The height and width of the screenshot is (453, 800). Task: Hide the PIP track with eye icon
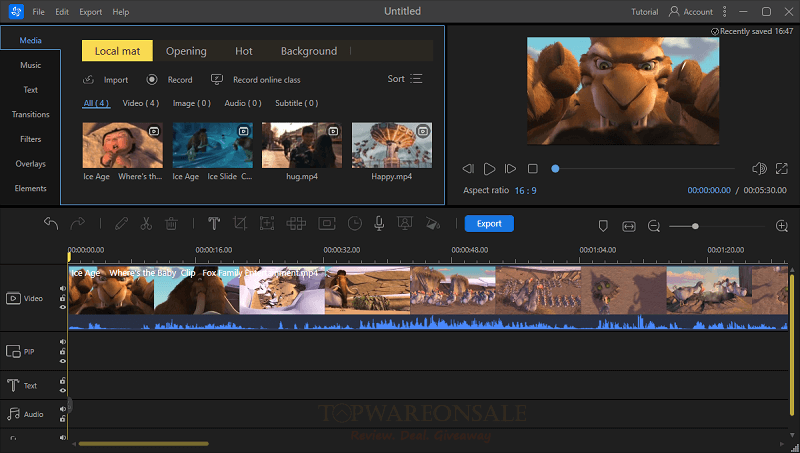point(63,361)
